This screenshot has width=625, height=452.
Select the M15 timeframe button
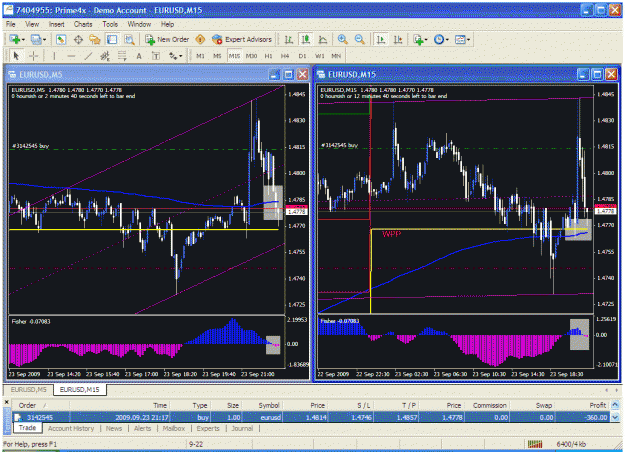click(x=234, y=56)
